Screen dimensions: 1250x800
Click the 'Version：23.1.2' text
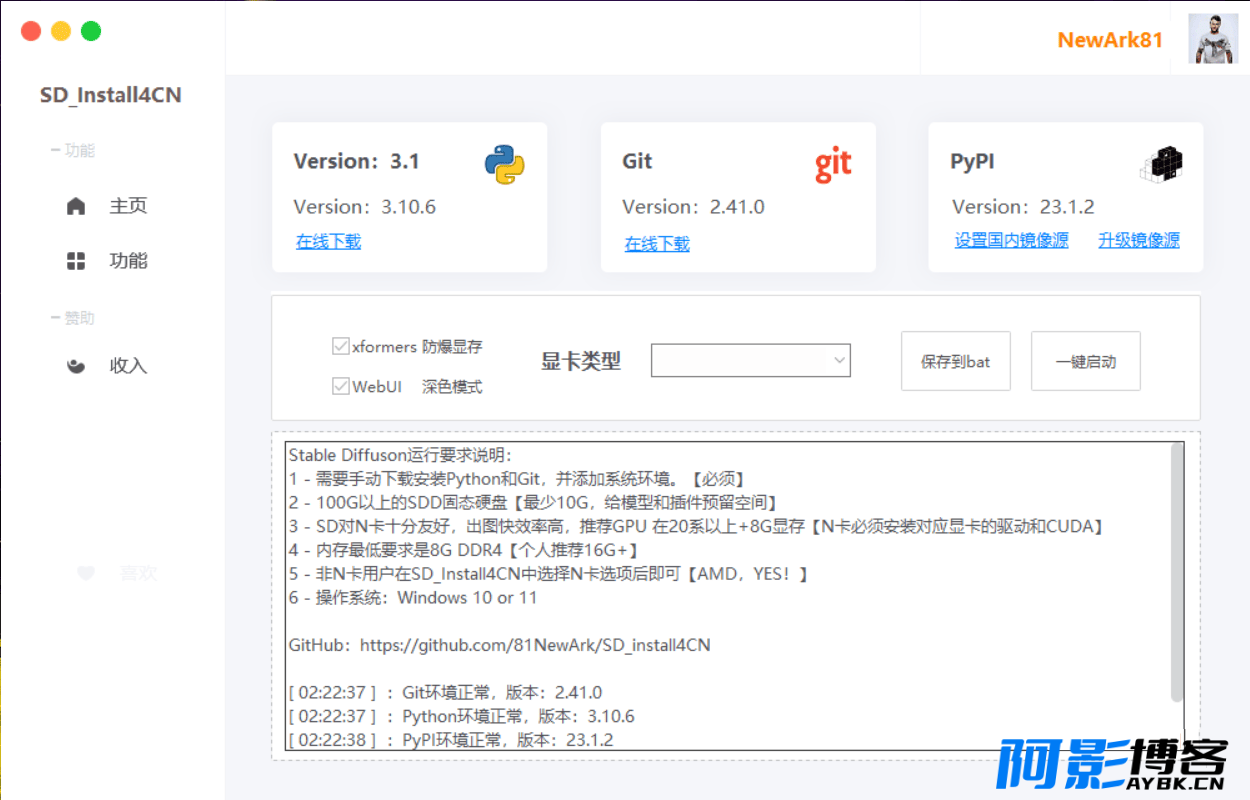pos(1023,207)
